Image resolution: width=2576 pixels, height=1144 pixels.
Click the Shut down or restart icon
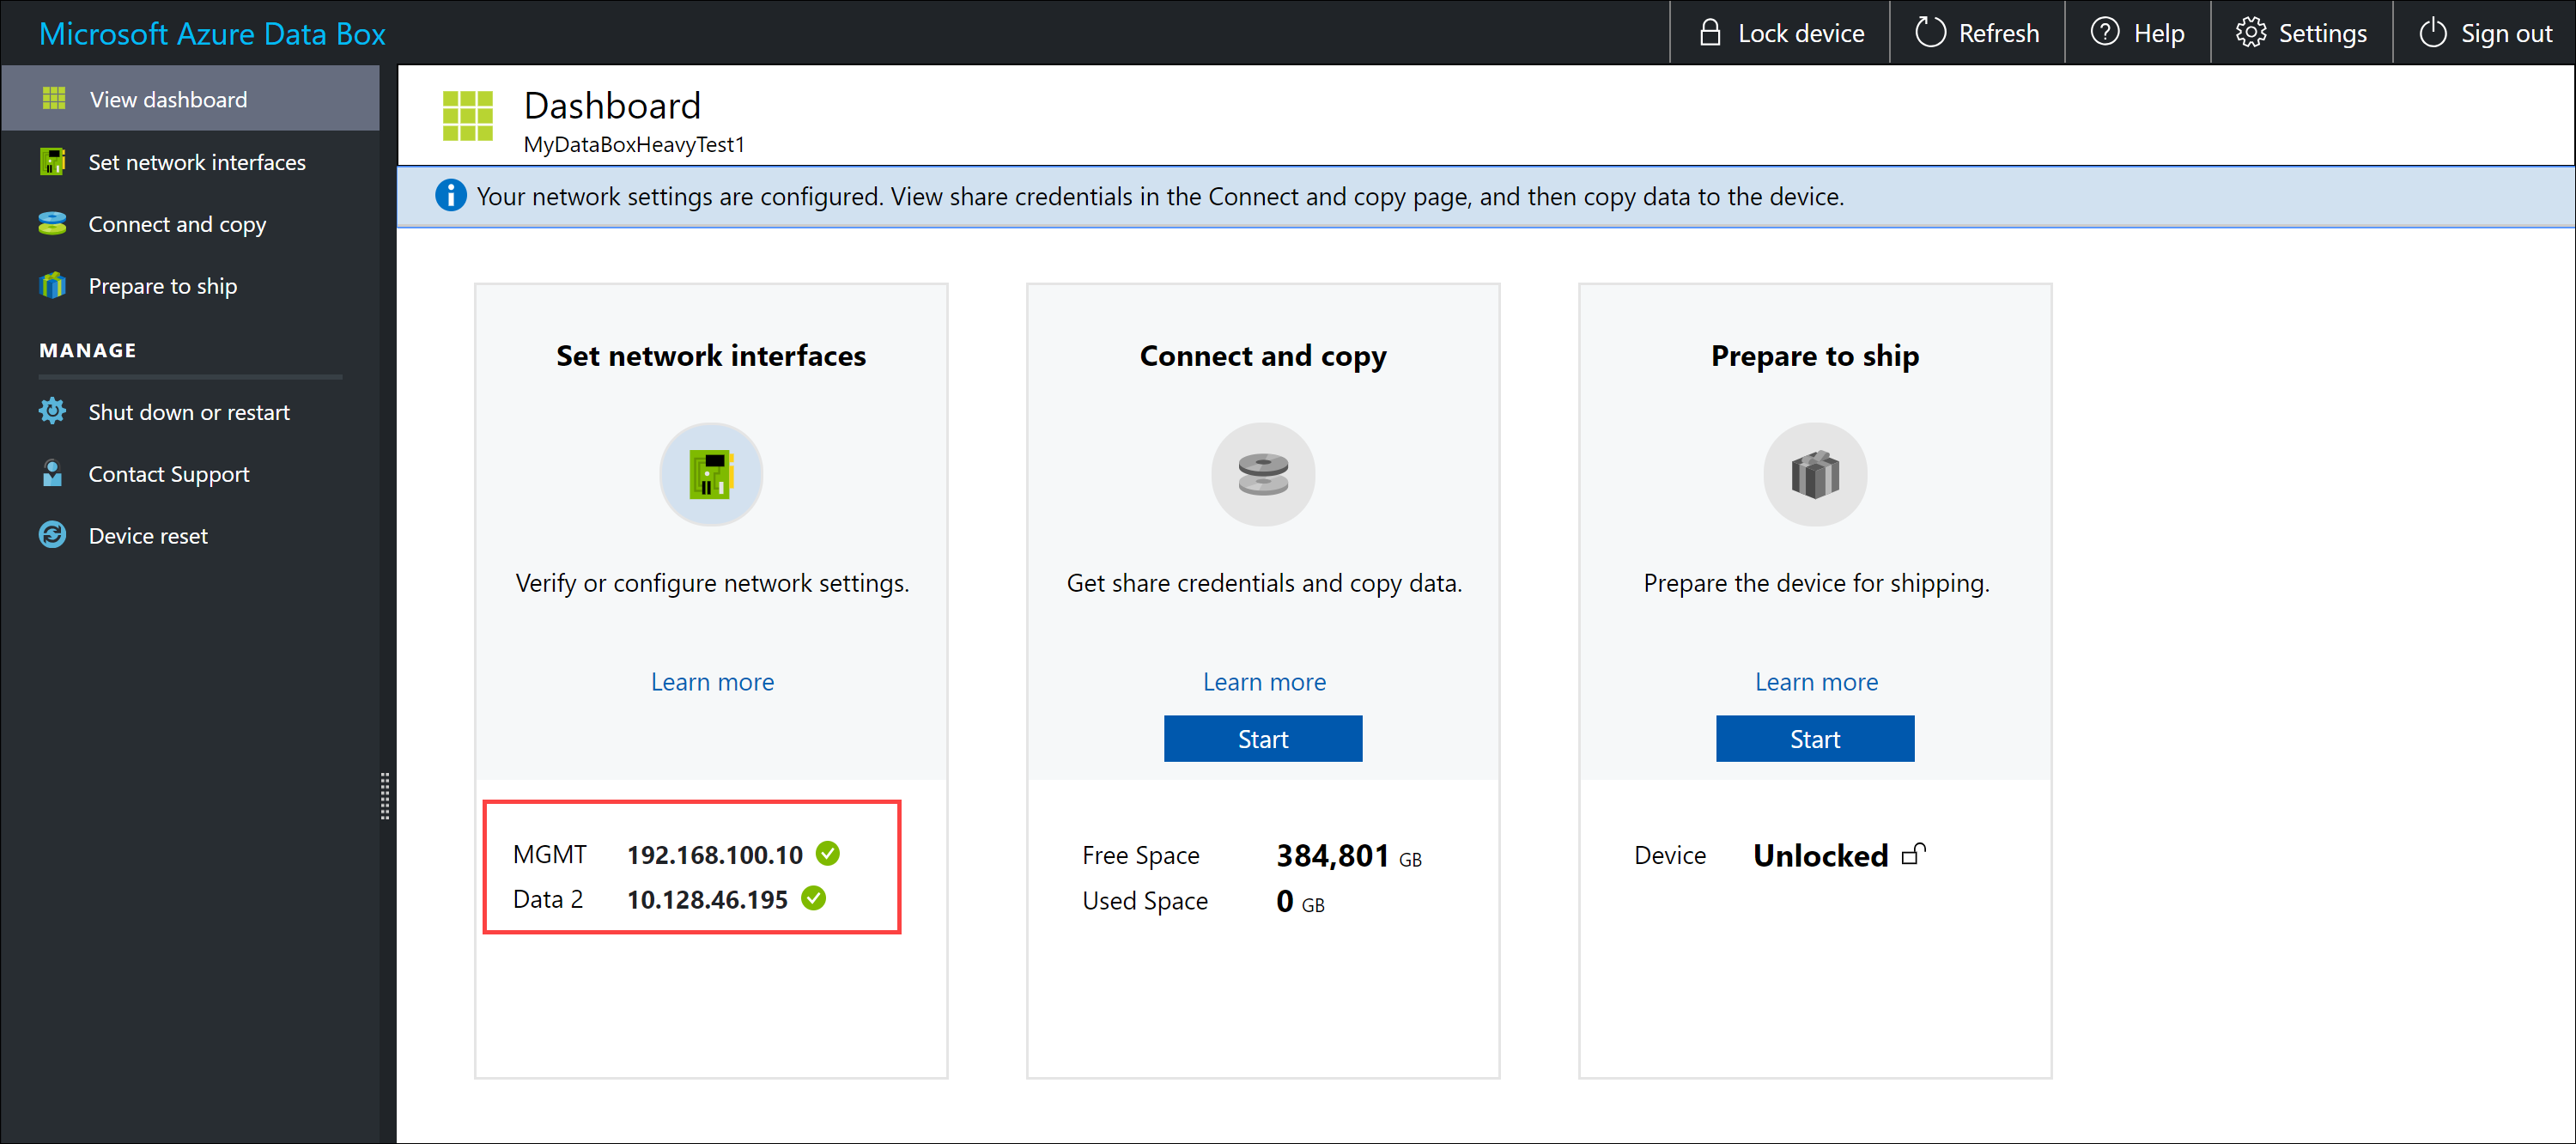click(x=47, y=411)
